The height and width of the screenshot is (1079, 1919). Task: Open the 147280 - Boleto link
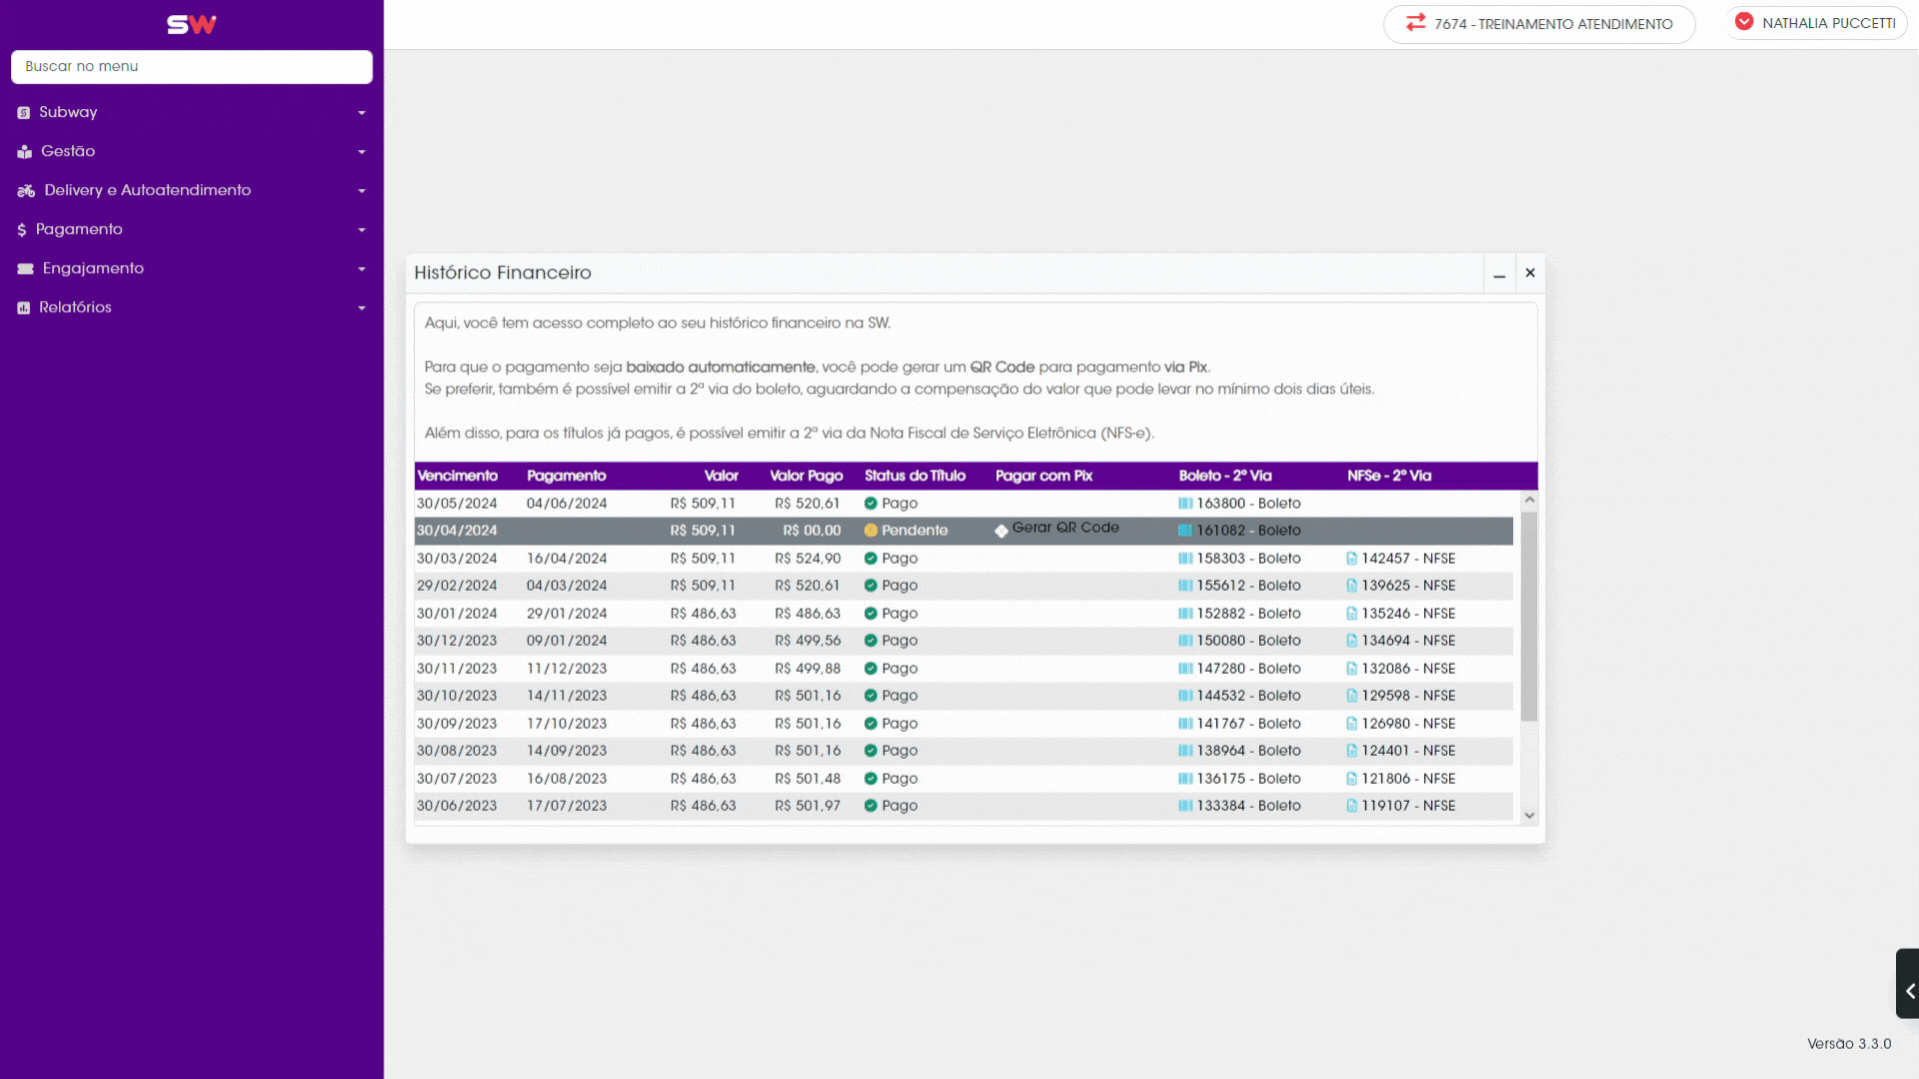[1249, 669]
